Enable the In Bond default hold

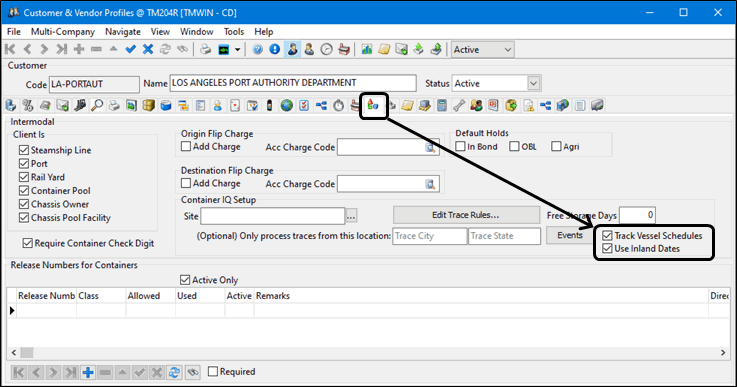460,147
